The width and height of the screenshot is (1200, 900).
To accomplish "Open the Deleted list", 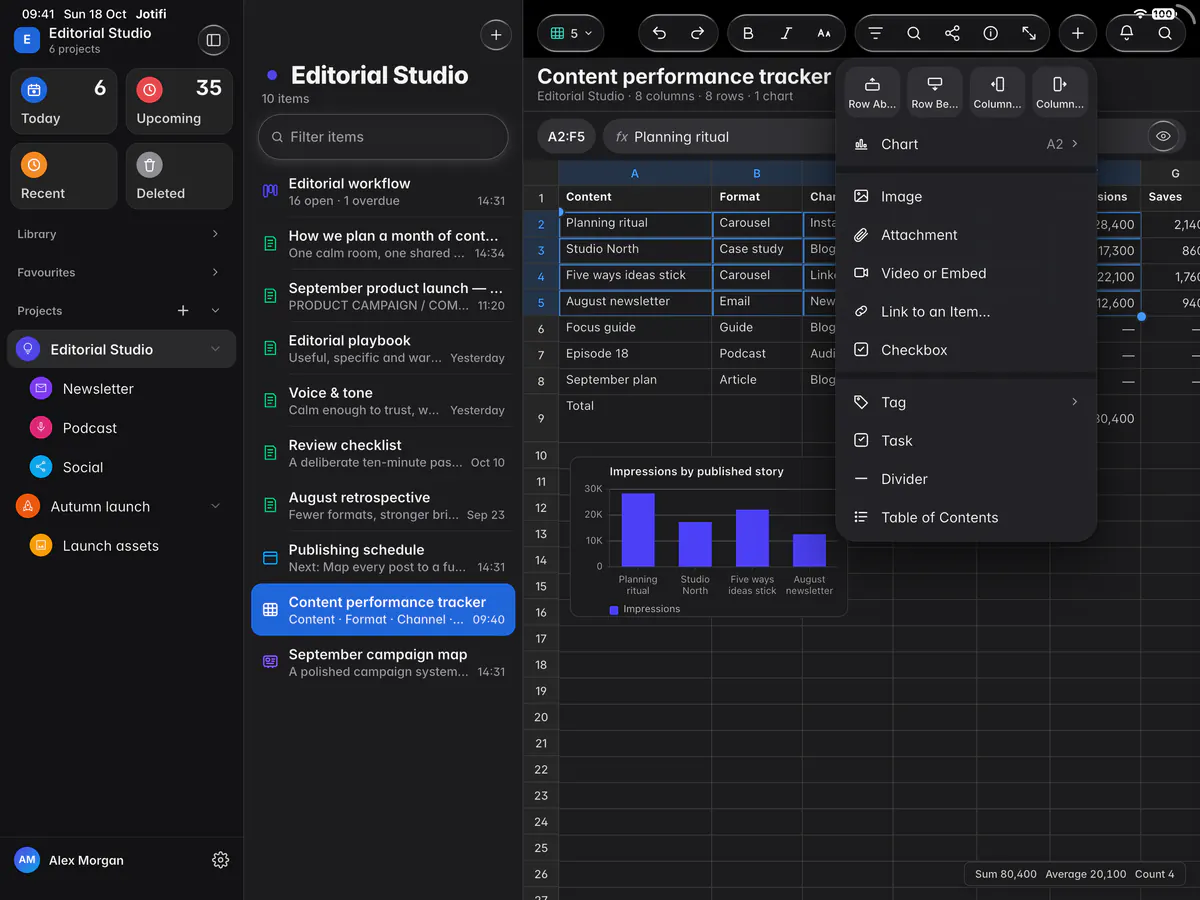I will pos(179,176).
